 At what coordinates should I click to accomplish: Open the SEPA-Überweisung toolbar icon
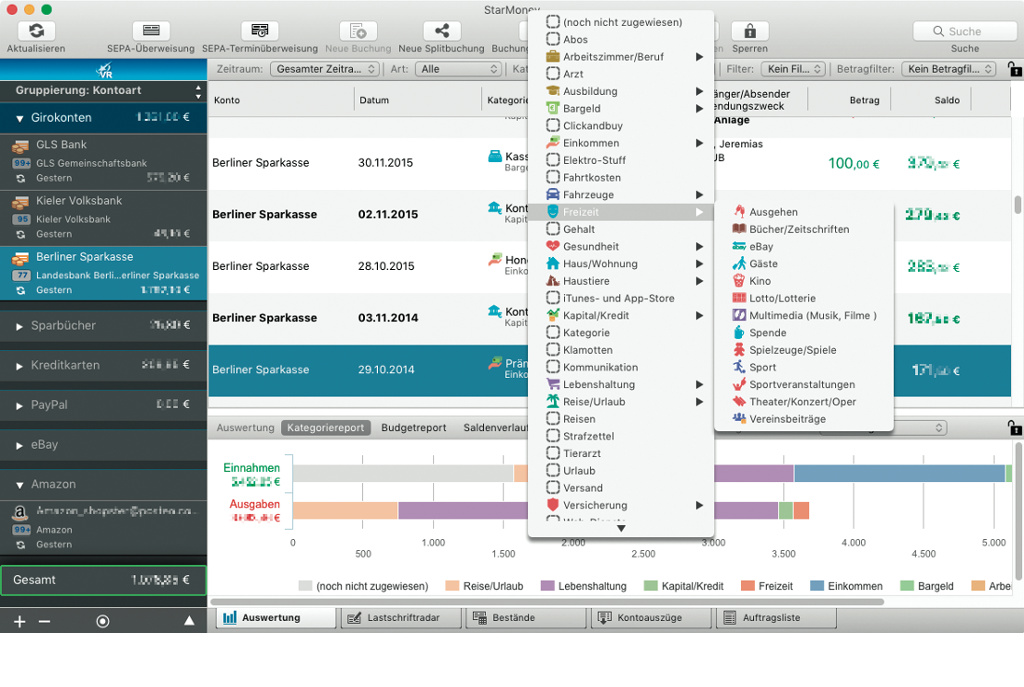pos(151,31)
